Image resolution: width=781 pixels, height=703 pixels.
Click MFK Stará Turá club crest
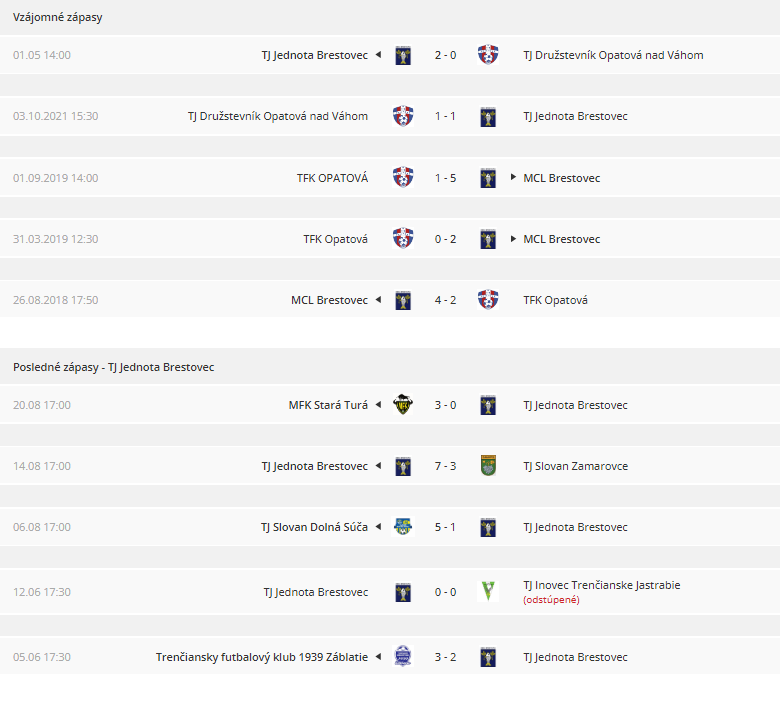click(403, 405)
